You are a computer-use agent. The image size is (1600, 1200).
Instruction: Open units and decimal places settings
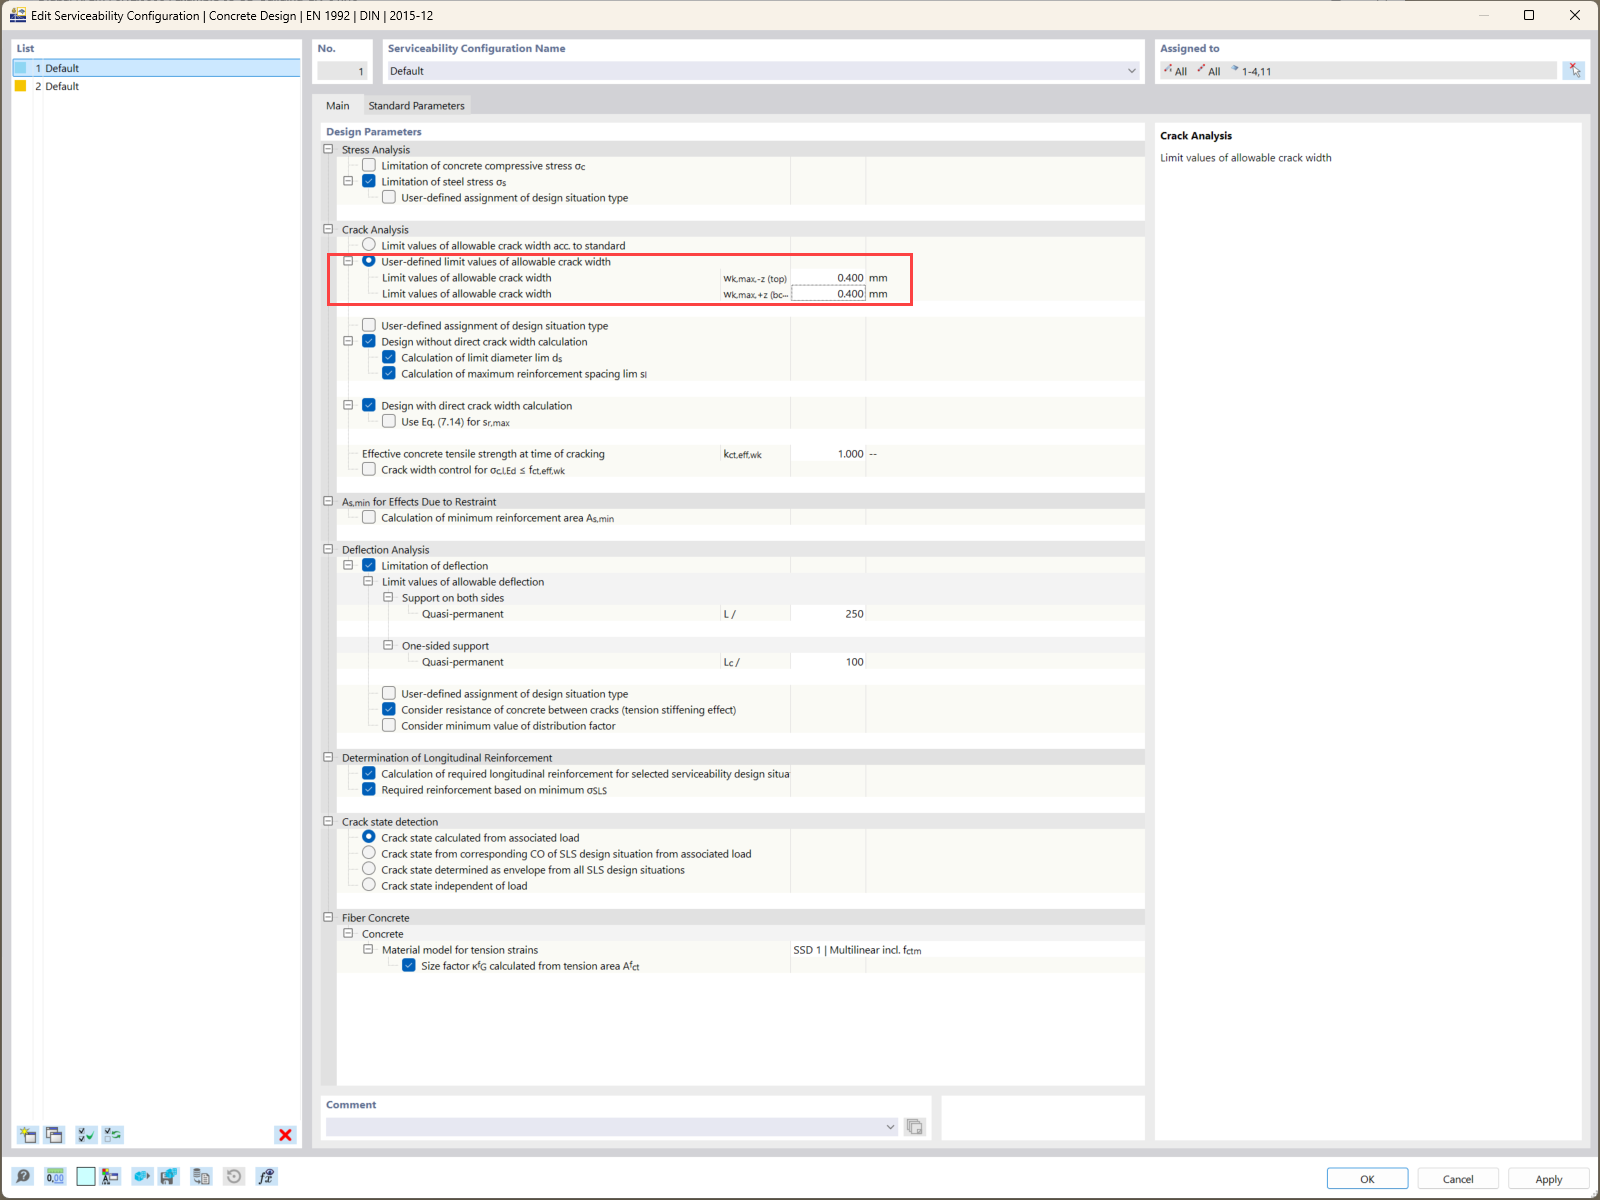[x=55, y=1176]
